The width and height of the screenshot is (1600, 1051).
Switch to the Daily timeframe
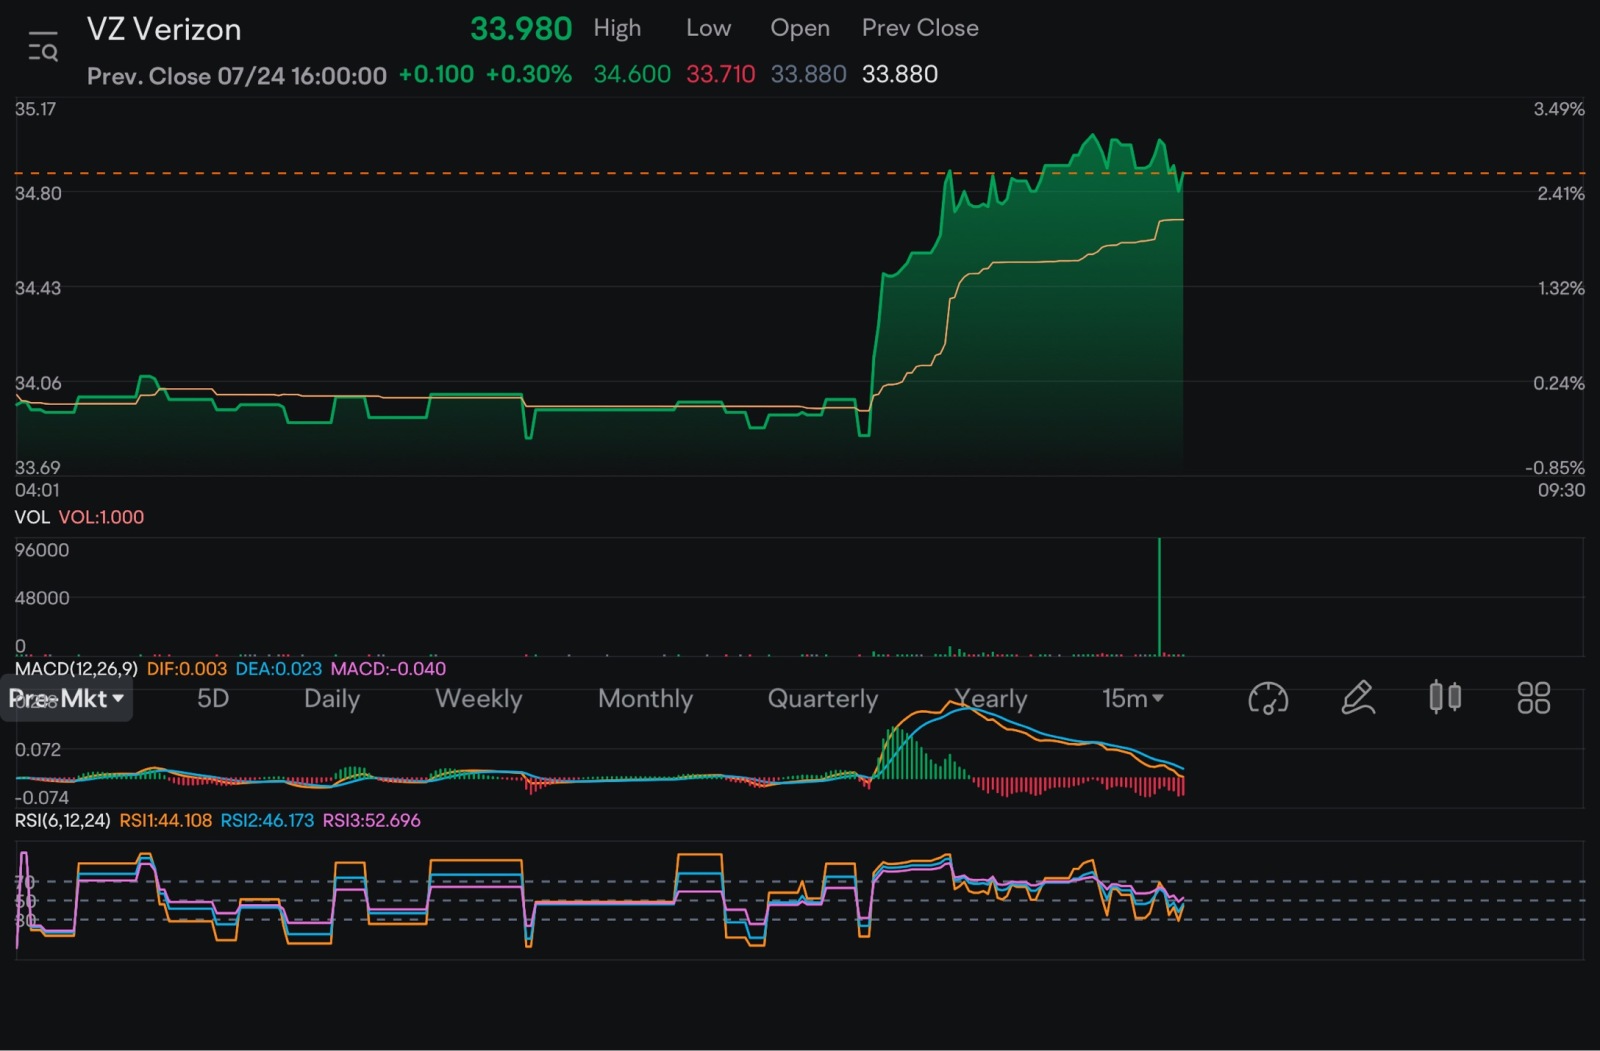(x=332, y=699)
